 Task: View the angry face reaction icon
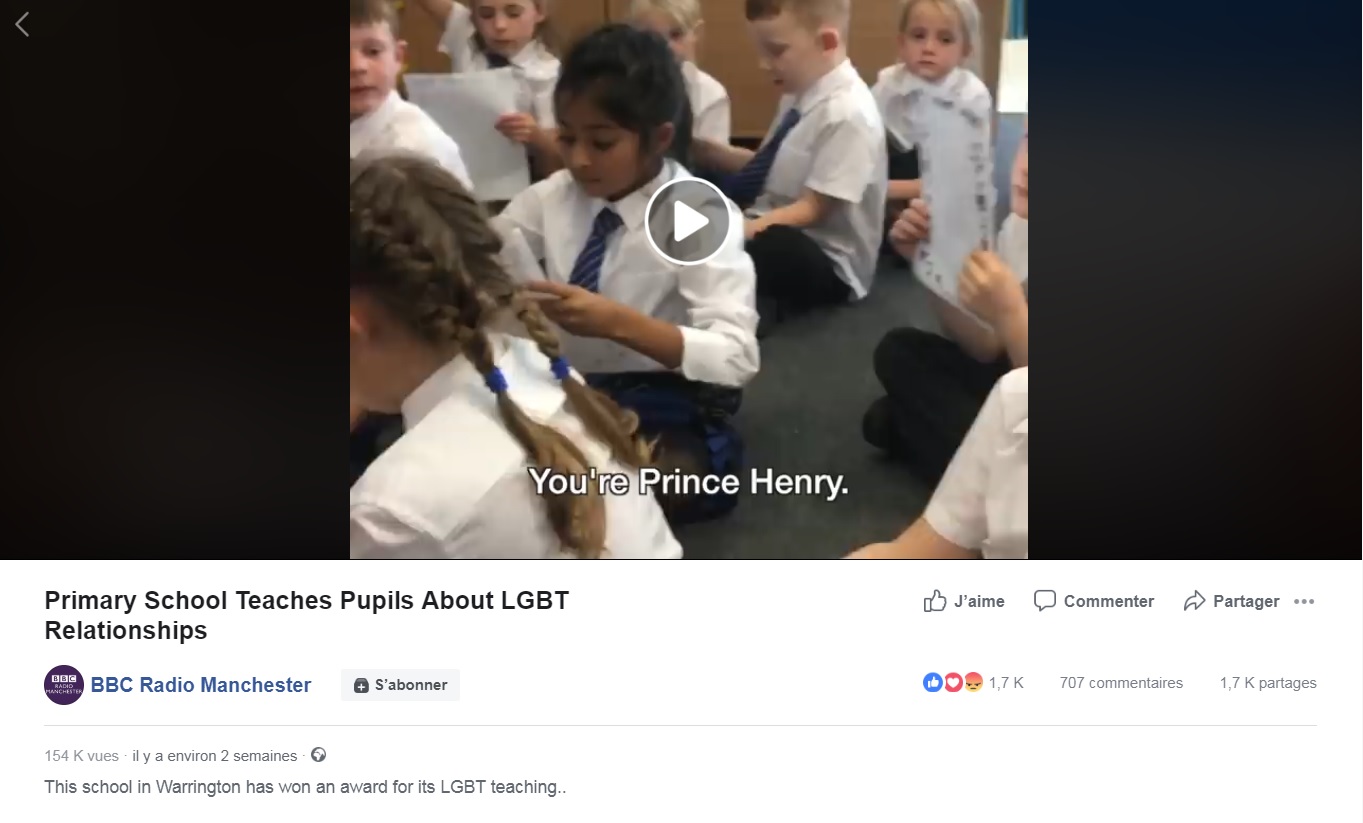[973, 682]
